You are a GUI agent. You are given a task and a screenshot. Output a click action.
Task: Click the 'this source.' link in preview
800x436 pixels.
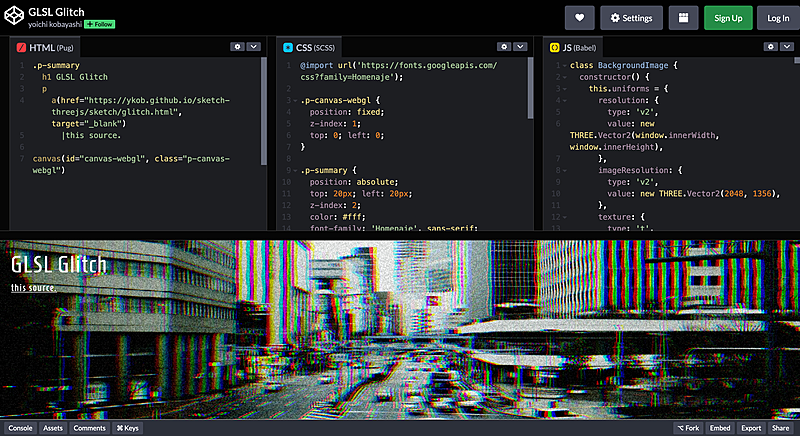[33, 289]
